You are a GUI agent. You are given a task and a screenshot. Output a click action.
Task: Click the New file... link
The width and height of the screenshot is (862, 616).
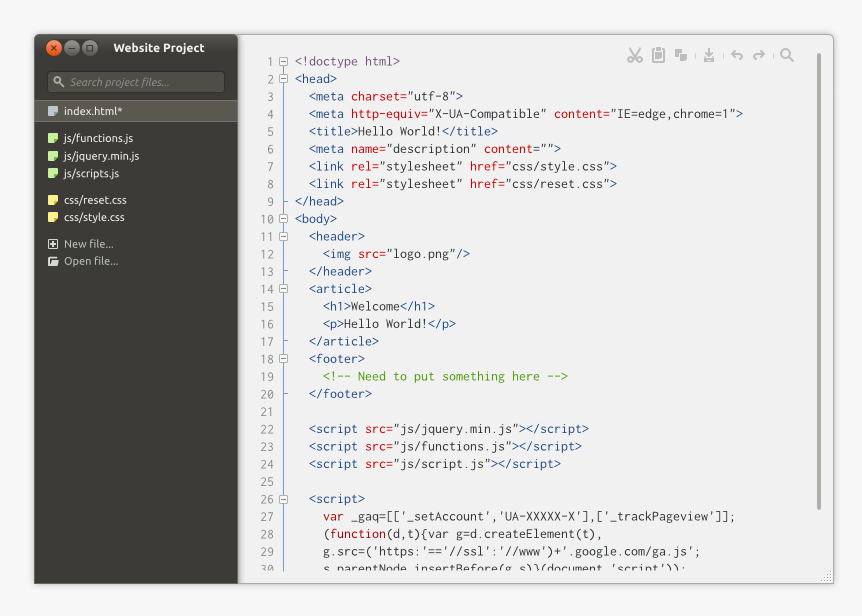[x=89, y=244]
